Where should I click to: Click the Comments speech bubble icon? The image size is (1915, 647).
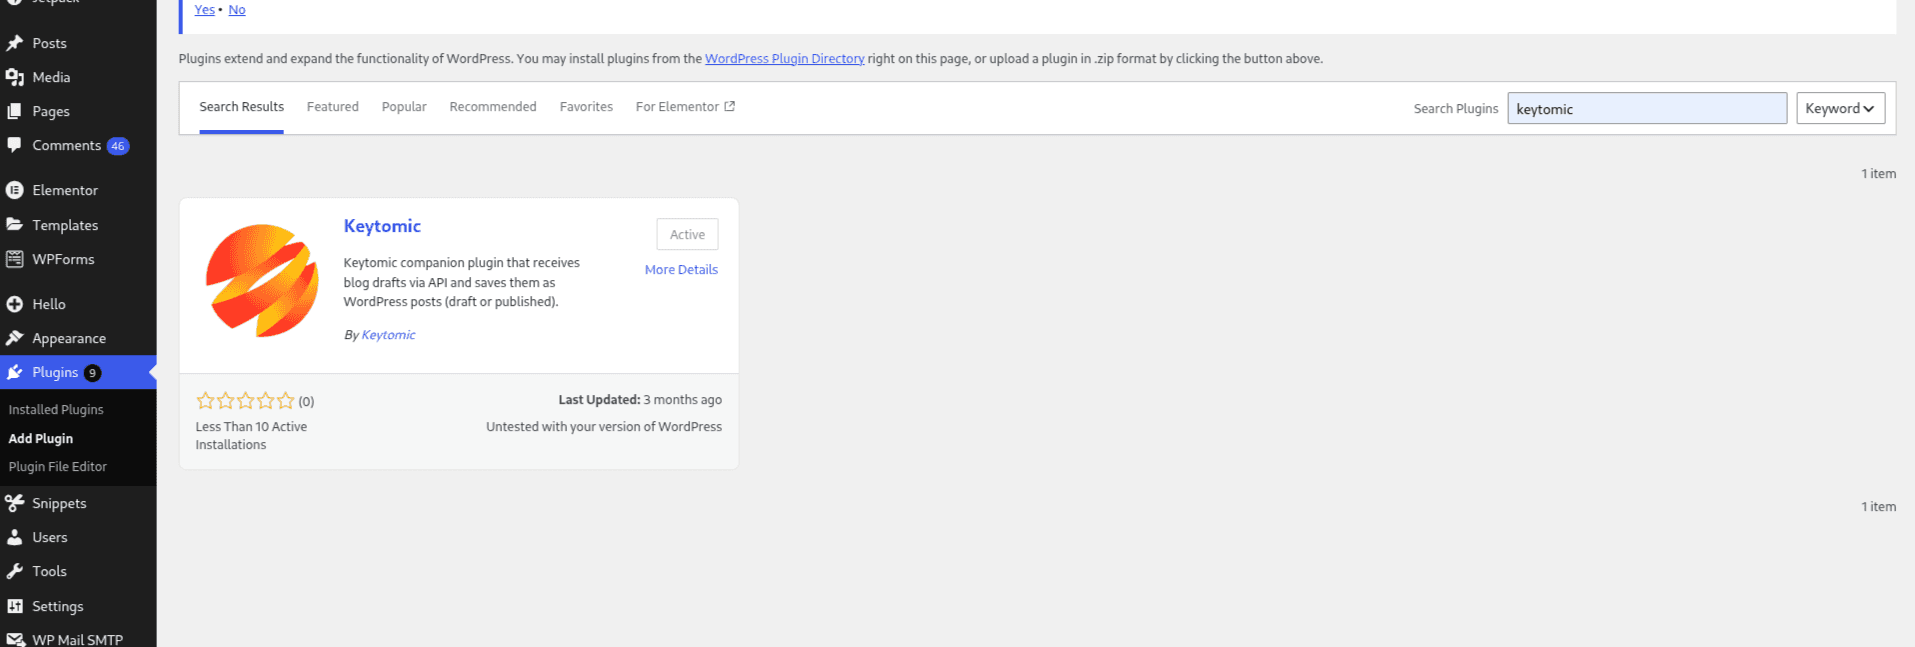coord(15,145)
